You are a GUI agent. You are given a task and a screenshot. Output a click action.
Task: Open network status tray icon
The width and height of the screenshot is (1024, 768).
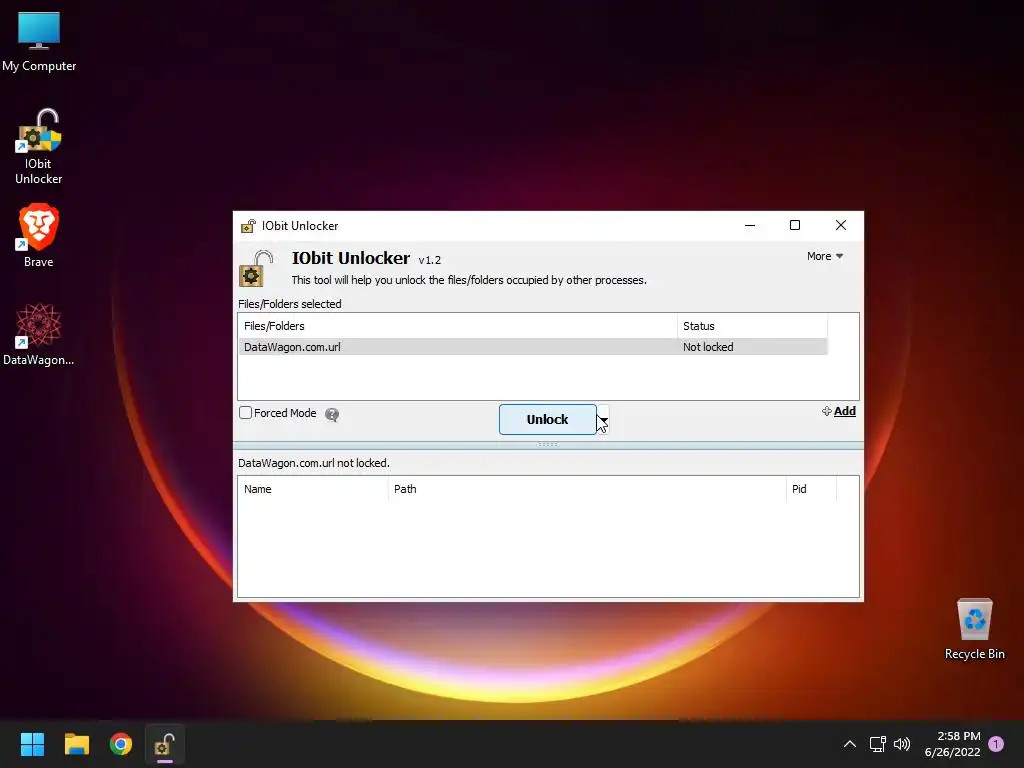click(877, 744)
